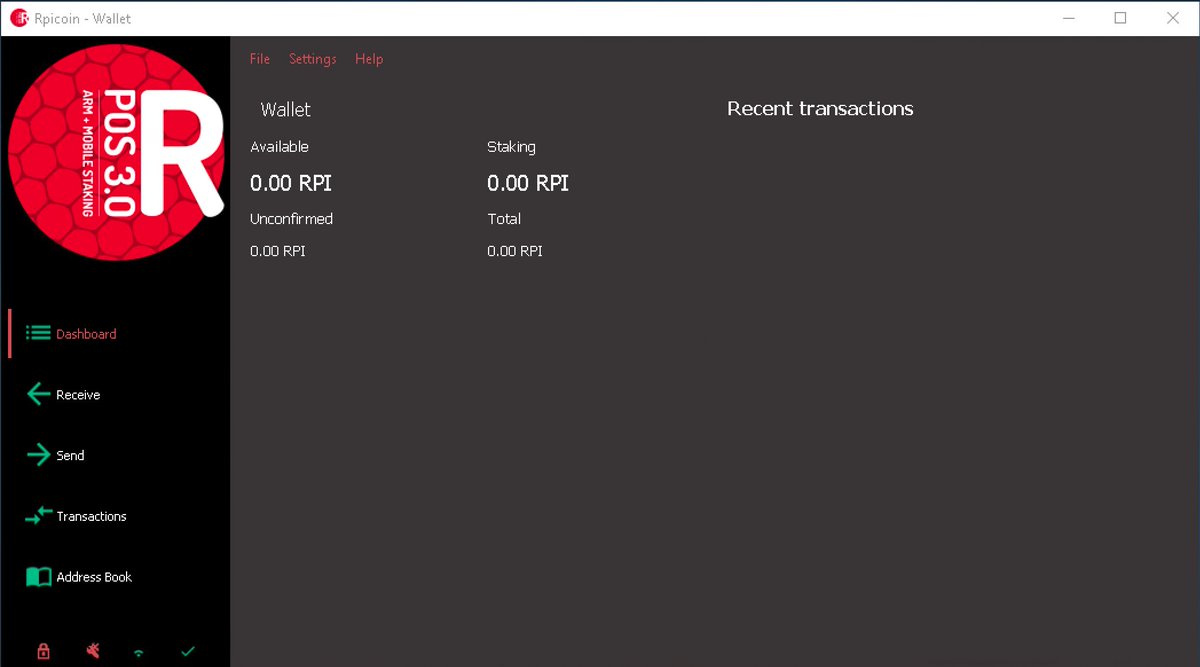Open Receive via its left-arrow icon
The image size is (1200, 667).
point(38,394)
